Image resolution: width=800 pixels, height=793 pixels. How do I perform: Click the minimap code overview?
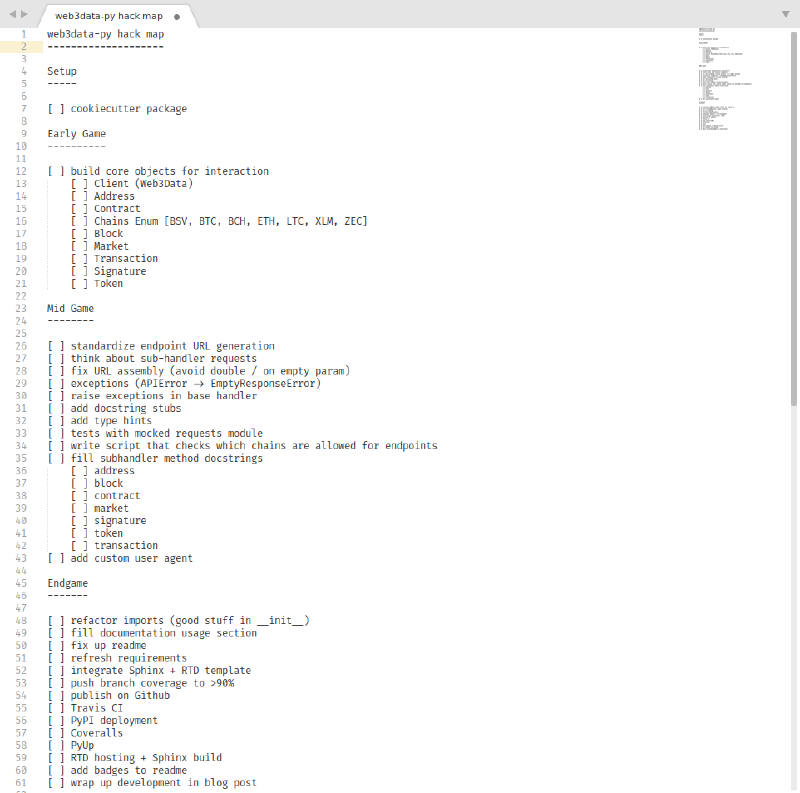point(724,79)
